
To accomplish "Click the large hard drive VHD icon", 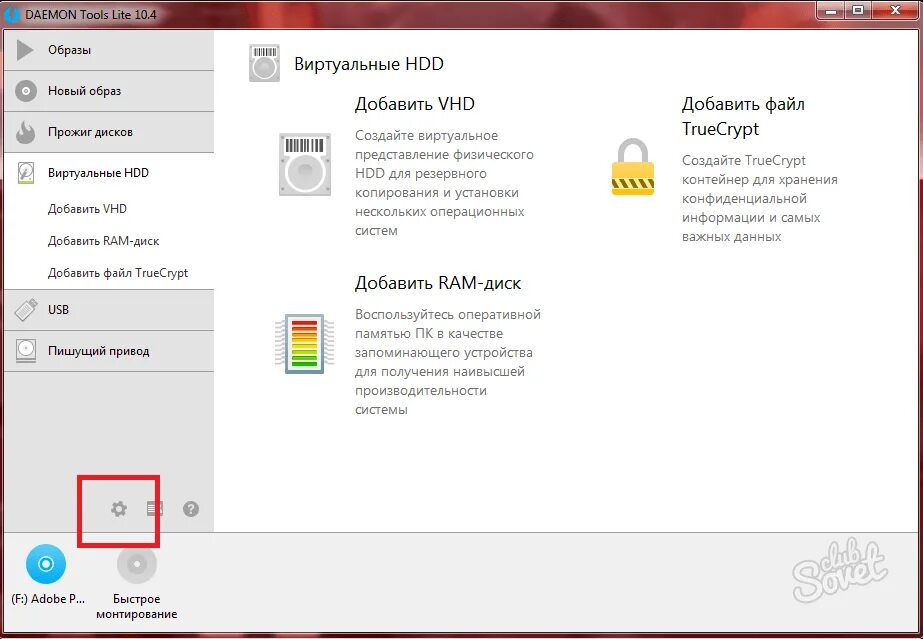I will pos(305,164).
